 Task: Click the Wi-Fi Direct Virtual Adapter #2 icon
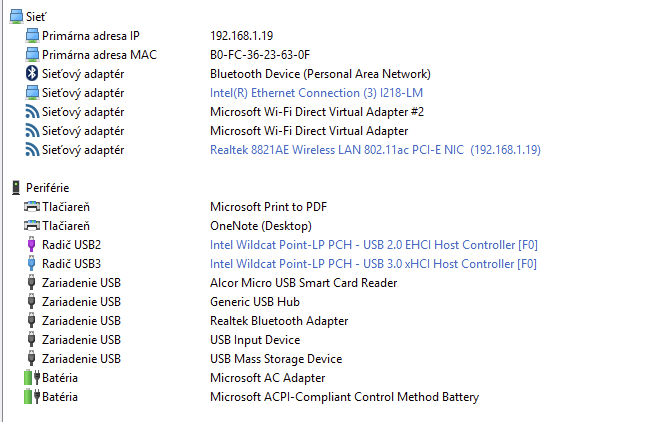(x=31, y=112)
